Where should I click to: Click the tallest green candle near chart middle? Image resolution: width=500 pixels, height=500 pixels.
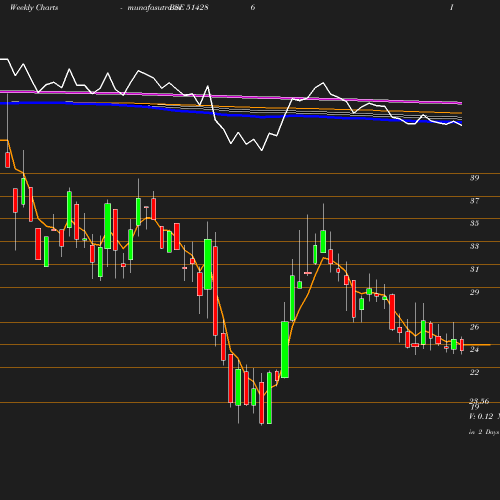[285, 349]
